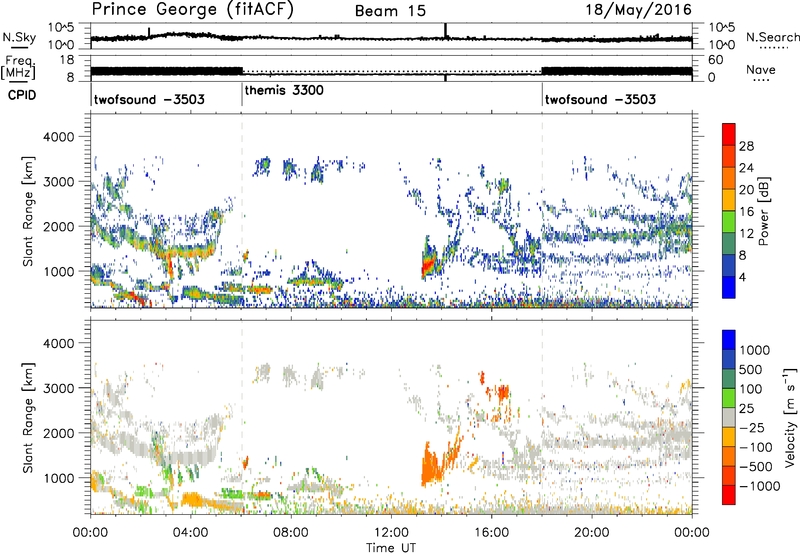
Task: Click the "CPID" row label
Action: pyautogui.click(x=22, y=95)
